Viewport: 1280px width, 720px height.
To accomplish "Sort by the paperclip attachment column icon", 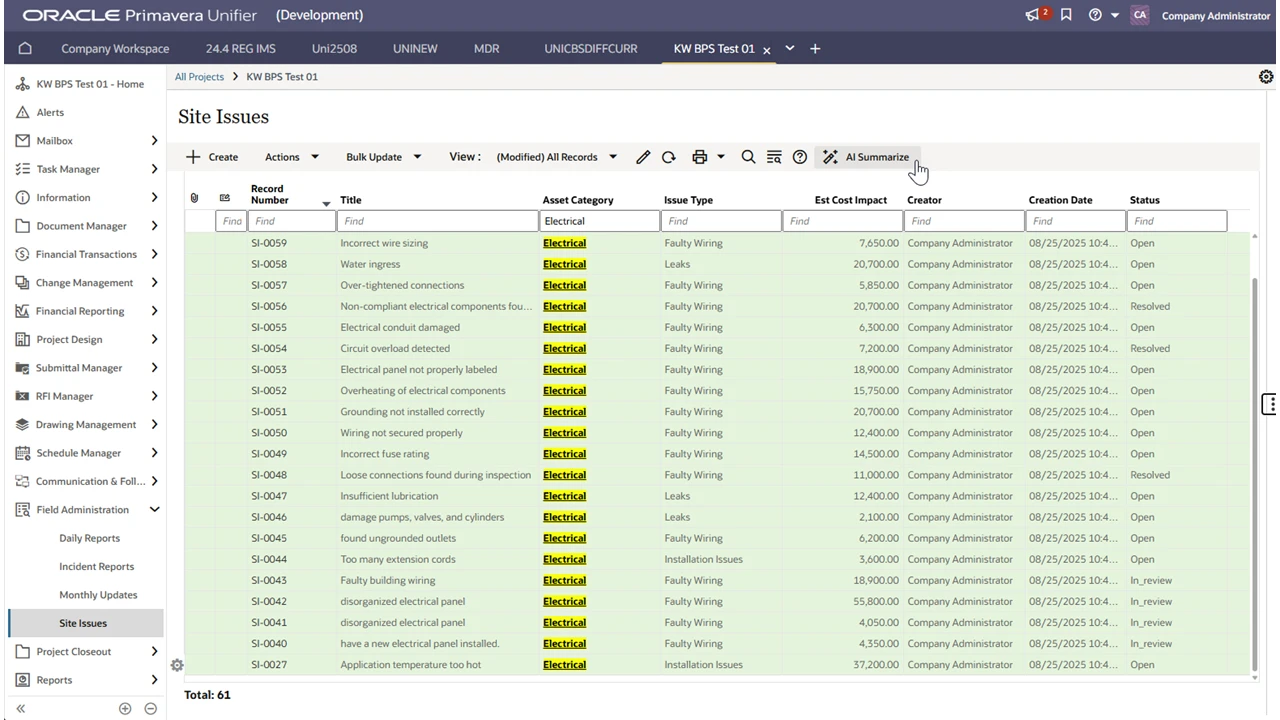I will click(194, 198).
